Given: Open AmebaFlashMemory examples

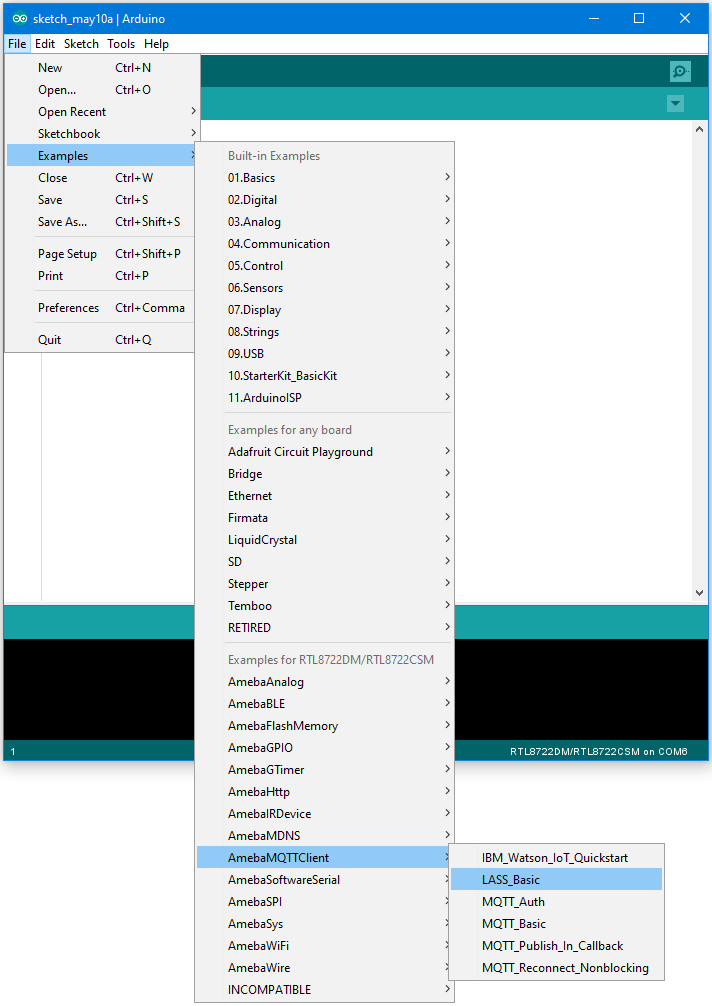Looking at the screenshot, I should click(x=325, y=726).
